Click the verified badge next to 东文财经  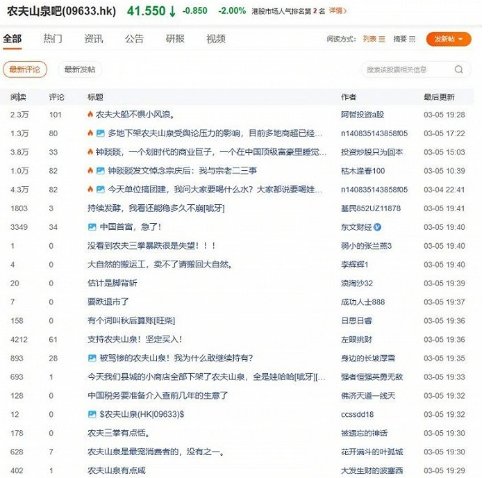(377, 227)
